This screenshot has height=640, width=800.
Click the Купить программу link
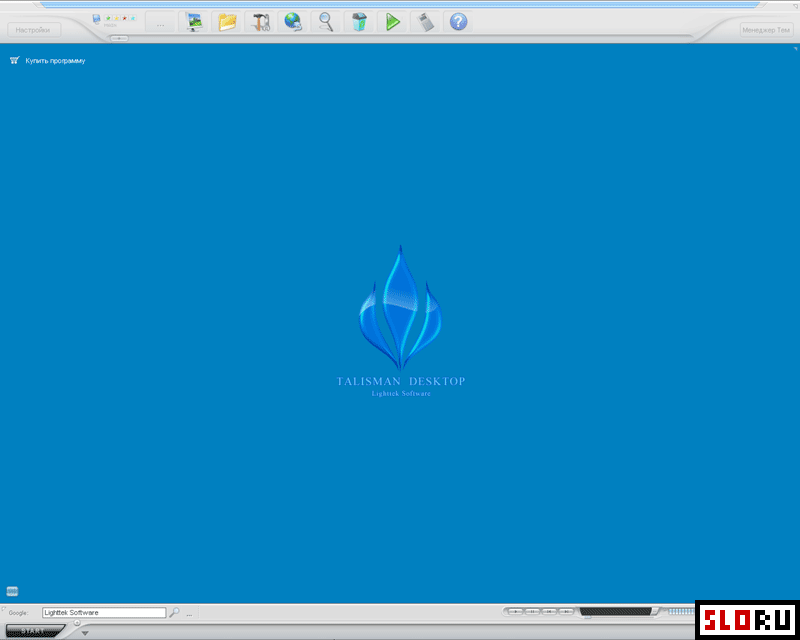(55, 61)
